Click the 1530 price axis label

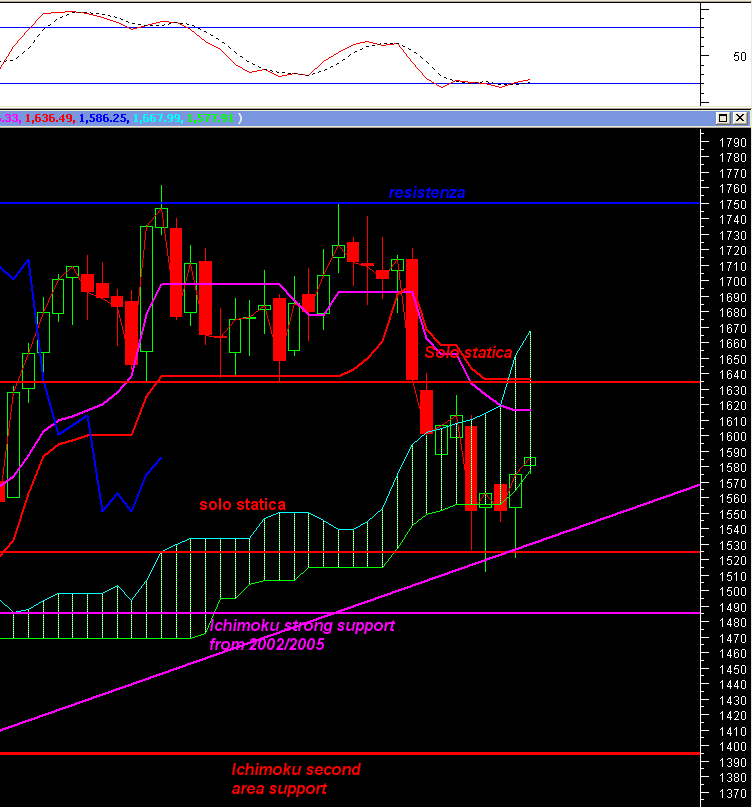[x=732, y=545]
